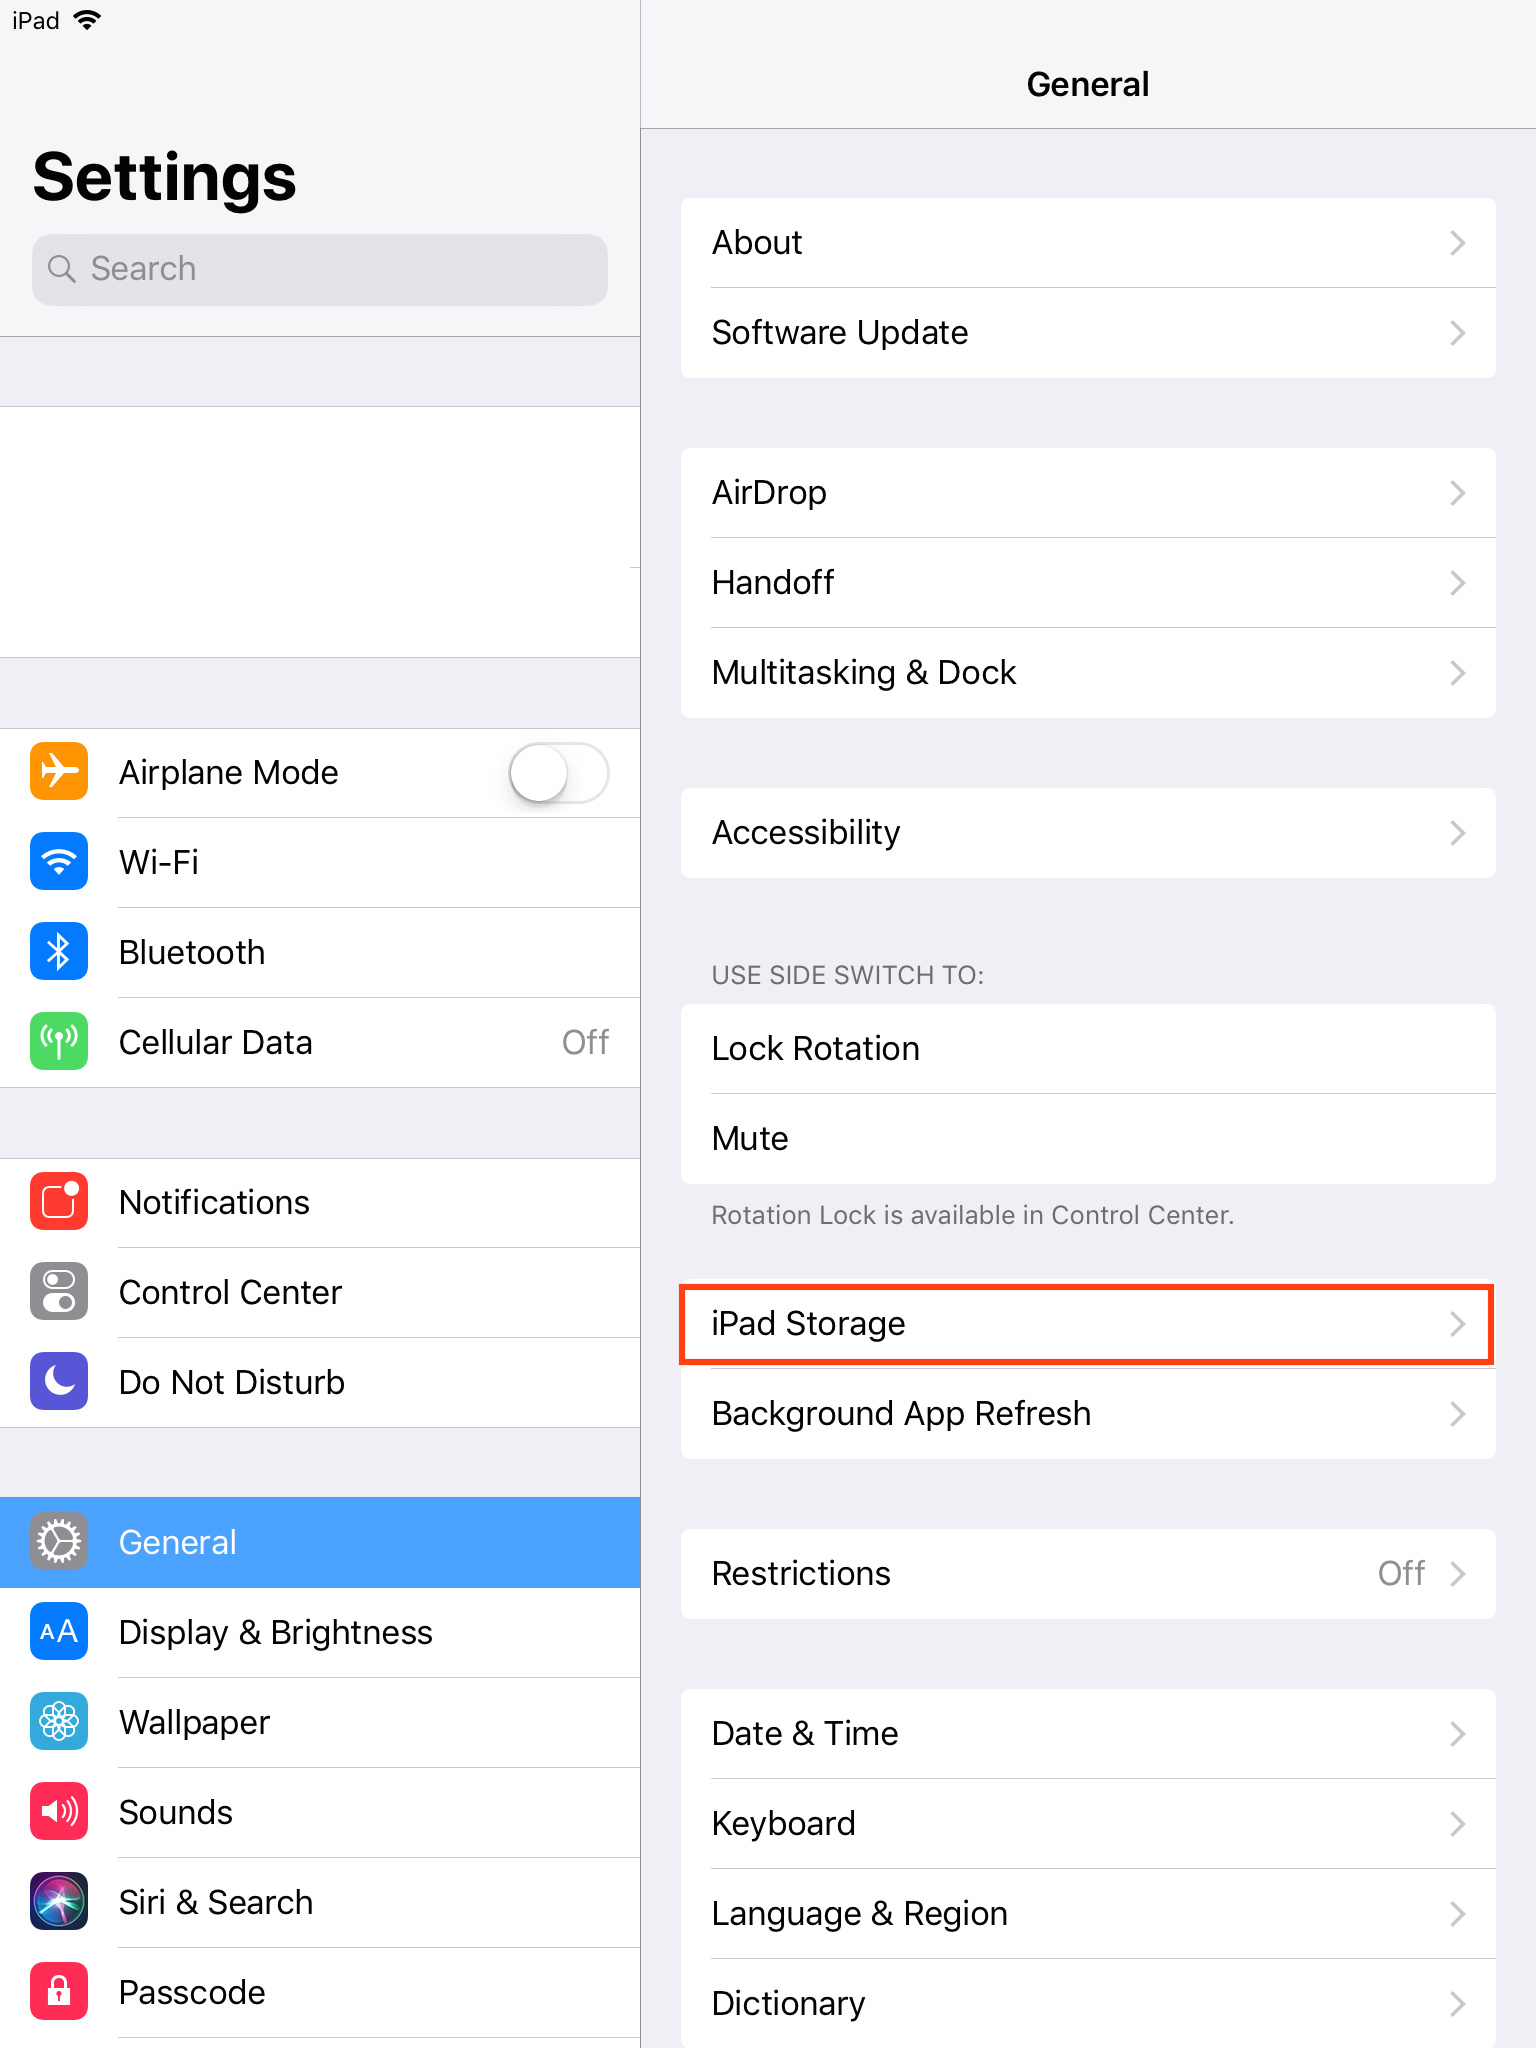Expand Restrictions using the chevron
Image resolution: width=1536 pixels, height=2048 pixels.
click(1458, 1574)
